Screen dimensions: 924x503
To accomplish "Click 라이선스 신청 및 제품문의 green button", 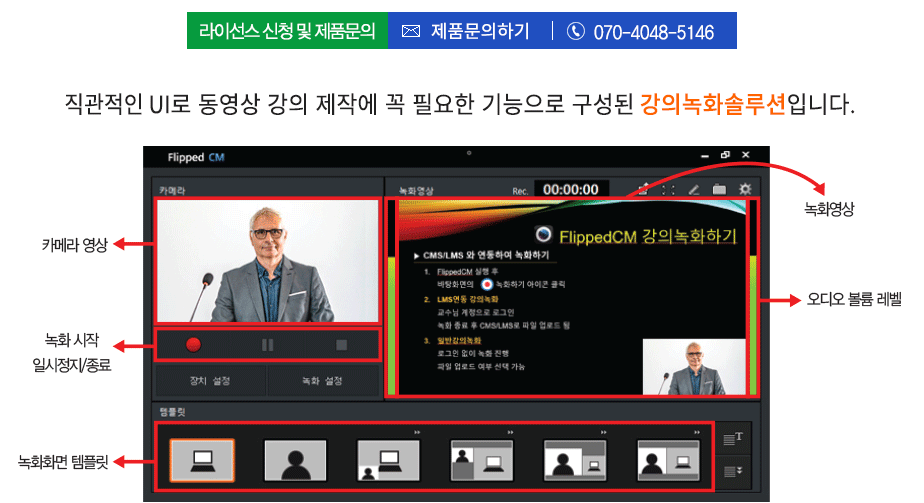I will 287,31.
